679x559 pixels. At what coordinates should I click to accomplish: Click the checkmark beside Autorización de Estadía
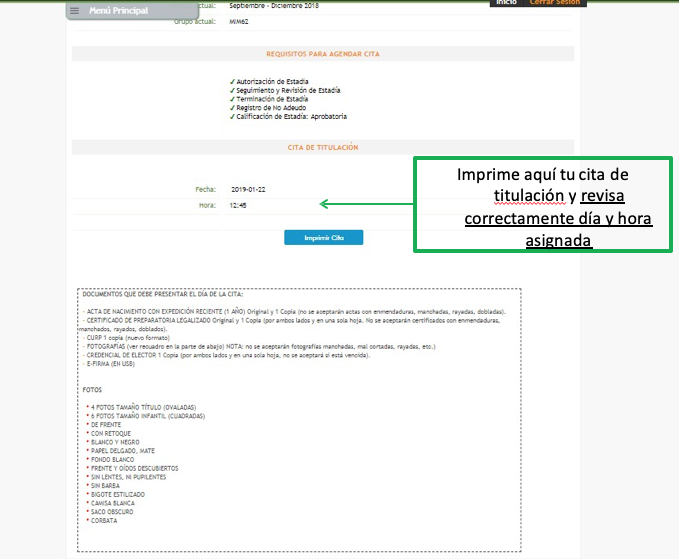coord(232,81)
